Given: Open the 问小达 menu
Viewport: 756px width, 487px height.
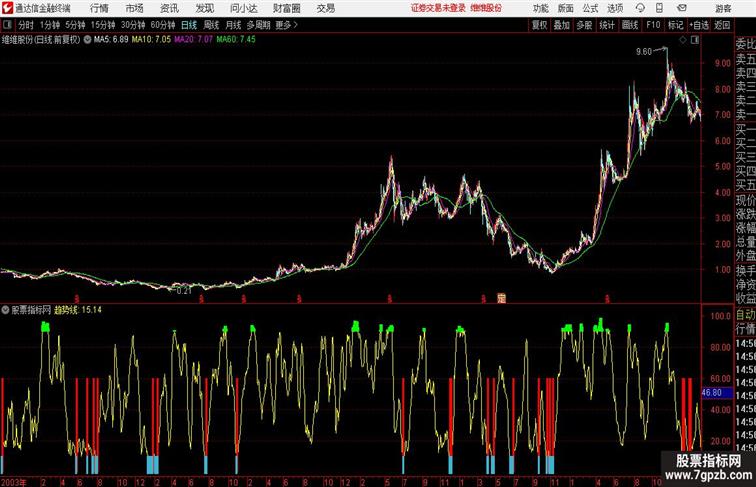Looking at the screenshot, I should pyautogui.click(x=243, y=8).
